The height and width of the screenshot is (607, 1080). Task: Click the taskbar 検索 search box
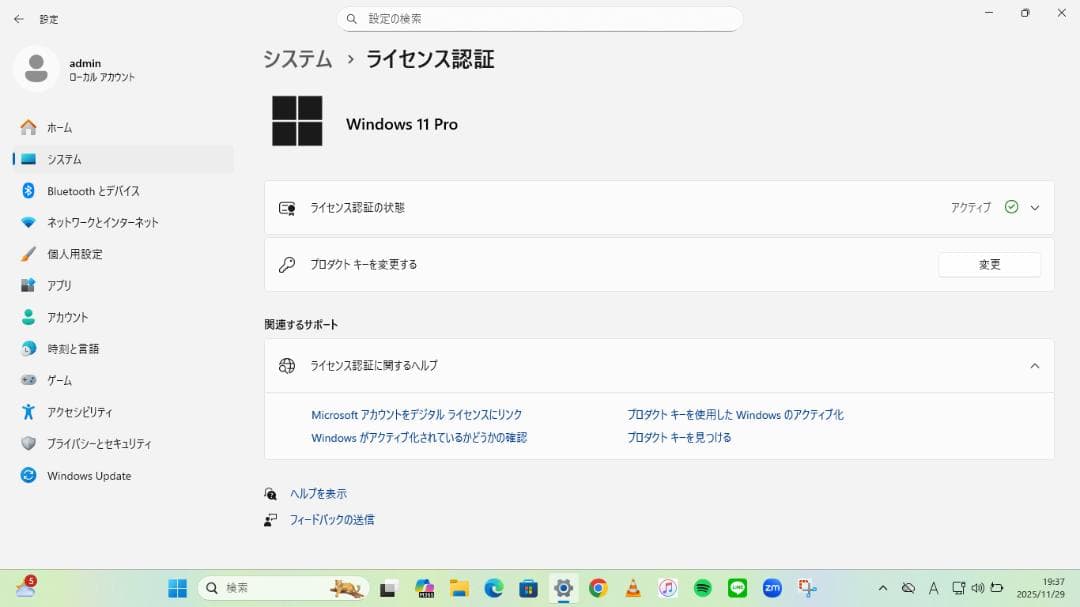click(x=283, y=588)
